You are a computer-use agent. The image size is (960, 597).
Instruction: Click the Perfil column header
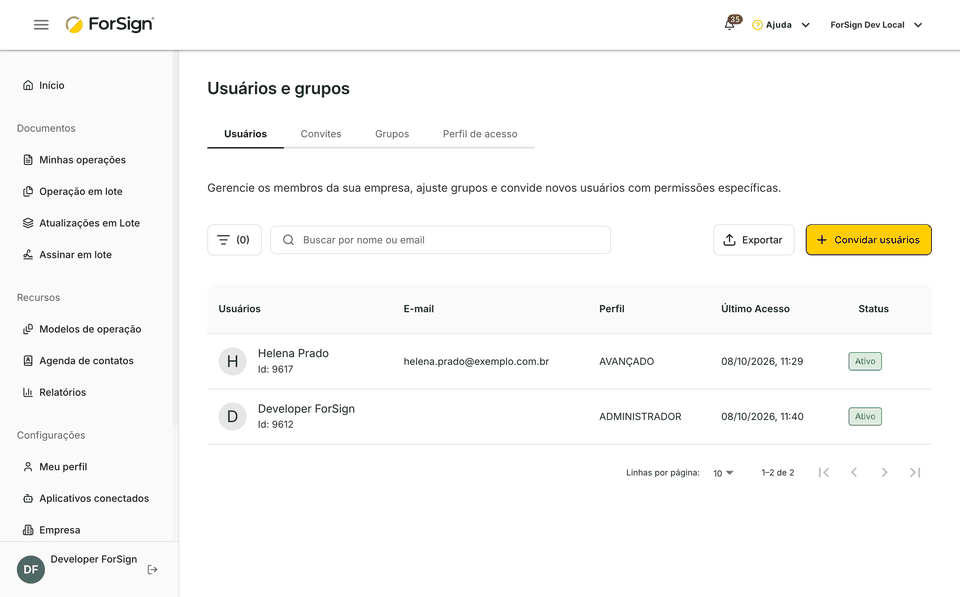pyautogui.click(x=612, y=309)
